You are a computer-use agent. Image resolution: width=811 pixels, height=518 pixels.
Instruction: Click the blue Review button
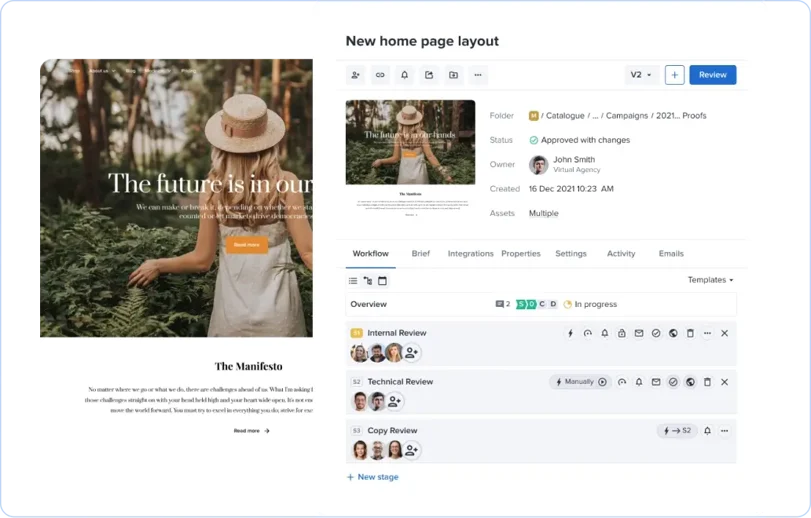pos(712,75)
